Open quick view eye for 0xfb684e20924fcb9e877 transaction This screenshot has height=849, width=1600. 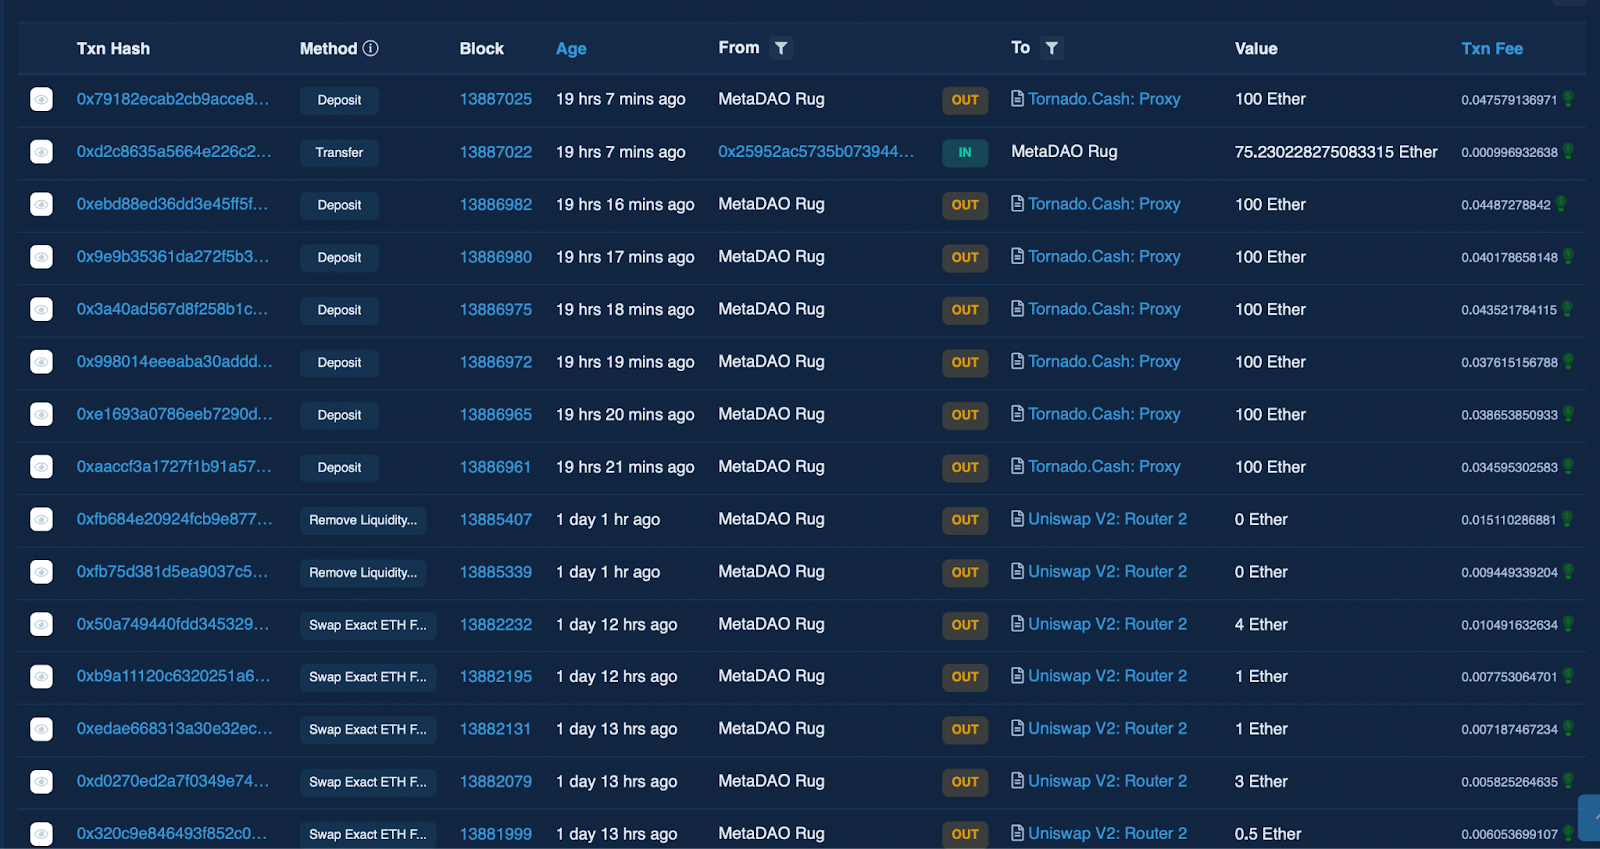coord(41,519)
